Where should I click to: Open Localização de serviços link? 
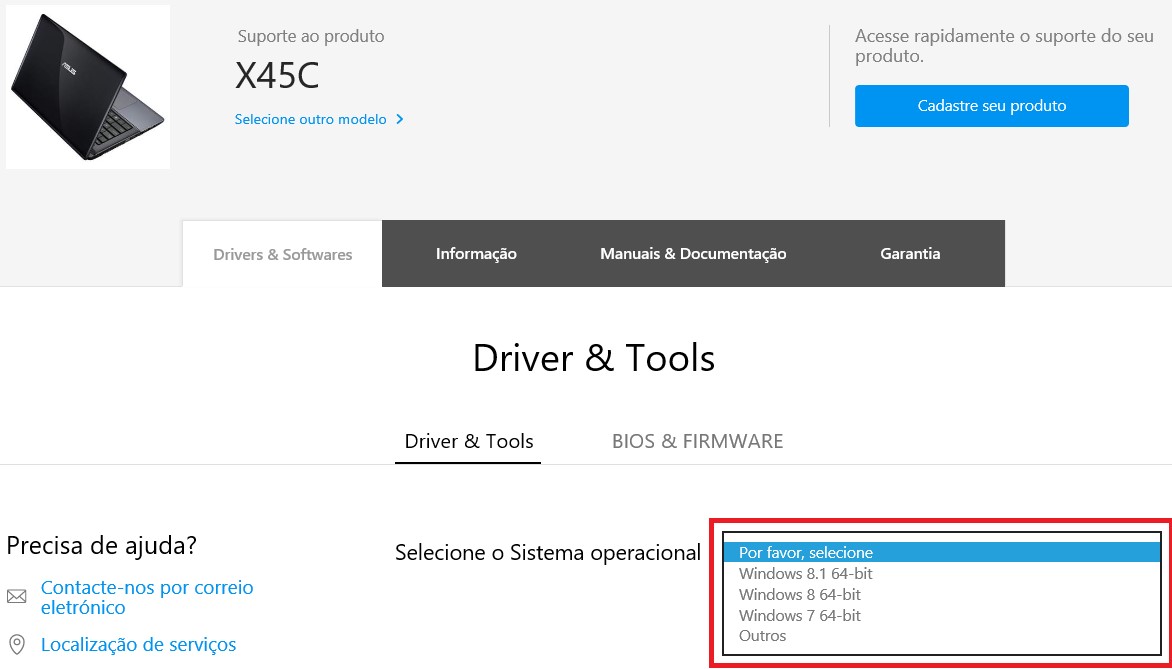pos(138,644)
